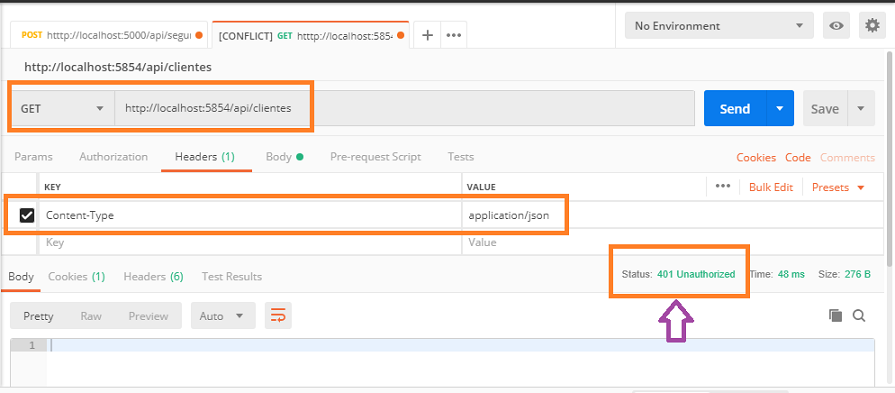Open header column options three-dot icon
Viewport: 895px width, 393px height.
click(723, 187)
